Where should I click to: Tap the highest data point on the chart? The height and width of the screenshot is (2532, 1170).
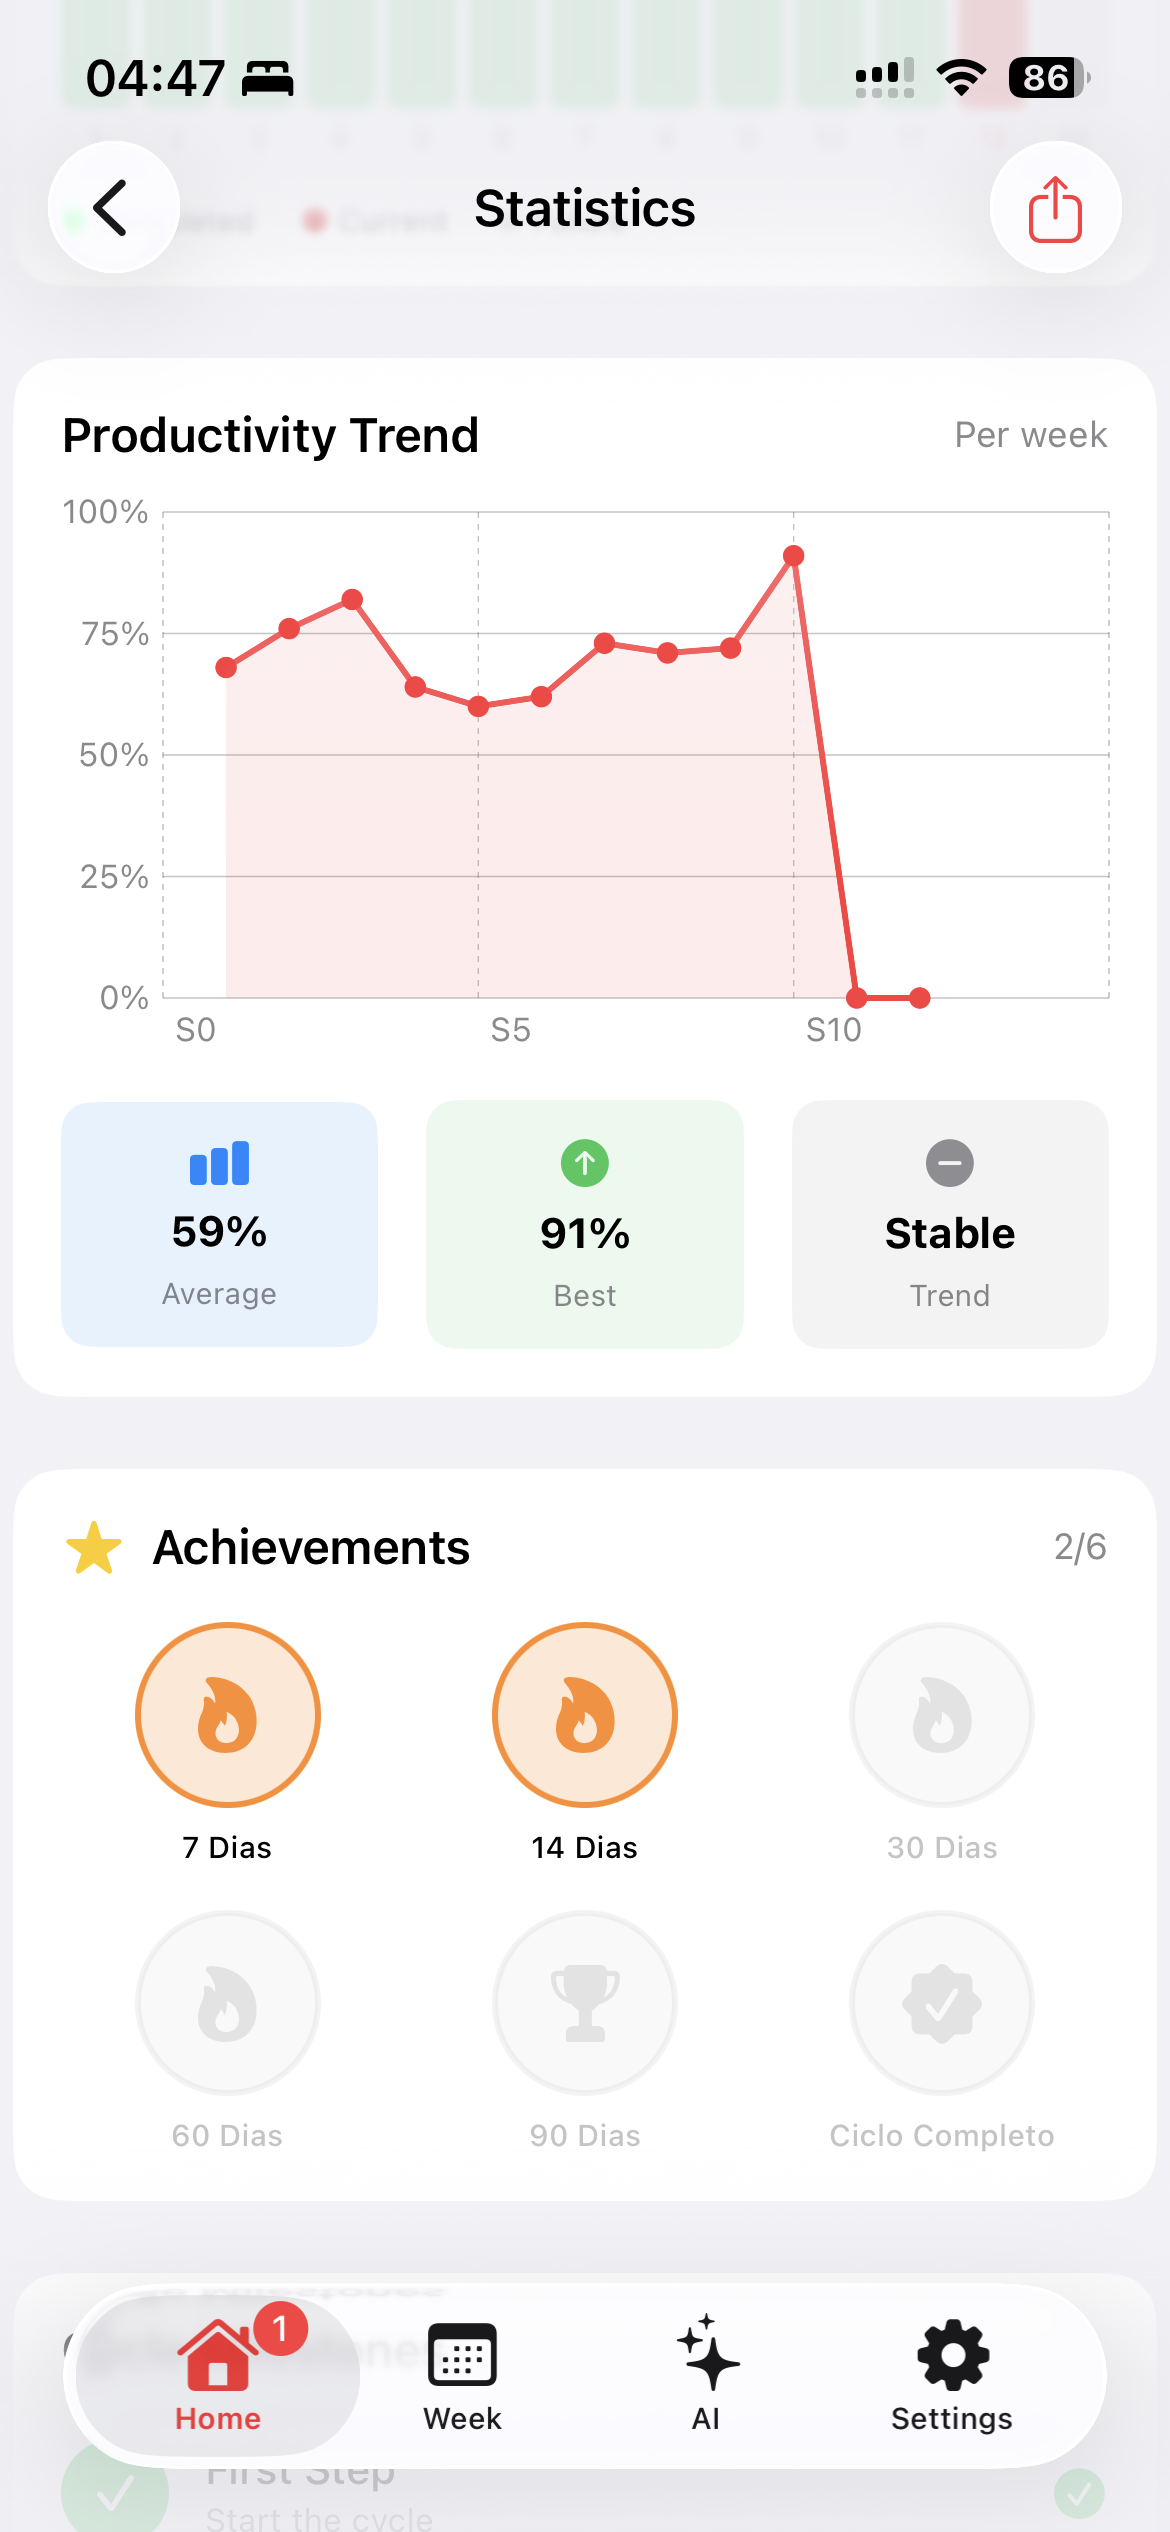(793, 556)
